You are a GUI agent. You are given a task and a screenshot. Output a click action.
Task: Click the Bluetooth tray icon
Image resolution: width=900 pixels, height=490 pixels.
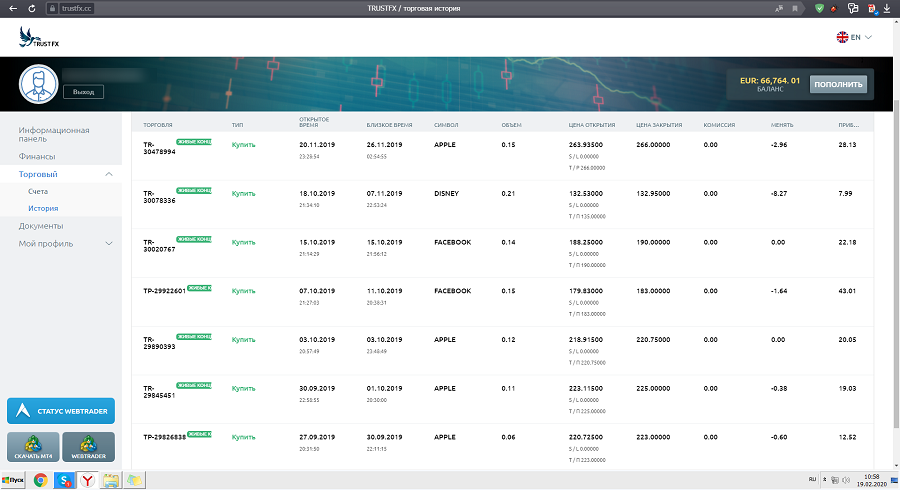click(x=825, y=480)
